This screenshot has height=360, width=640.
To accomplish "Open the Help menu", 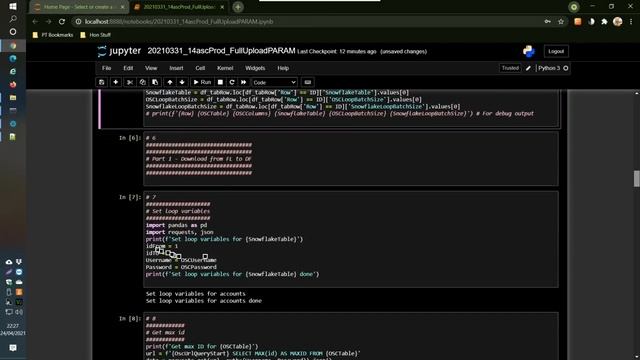I will pyautogui.click(x=283, y=68).
